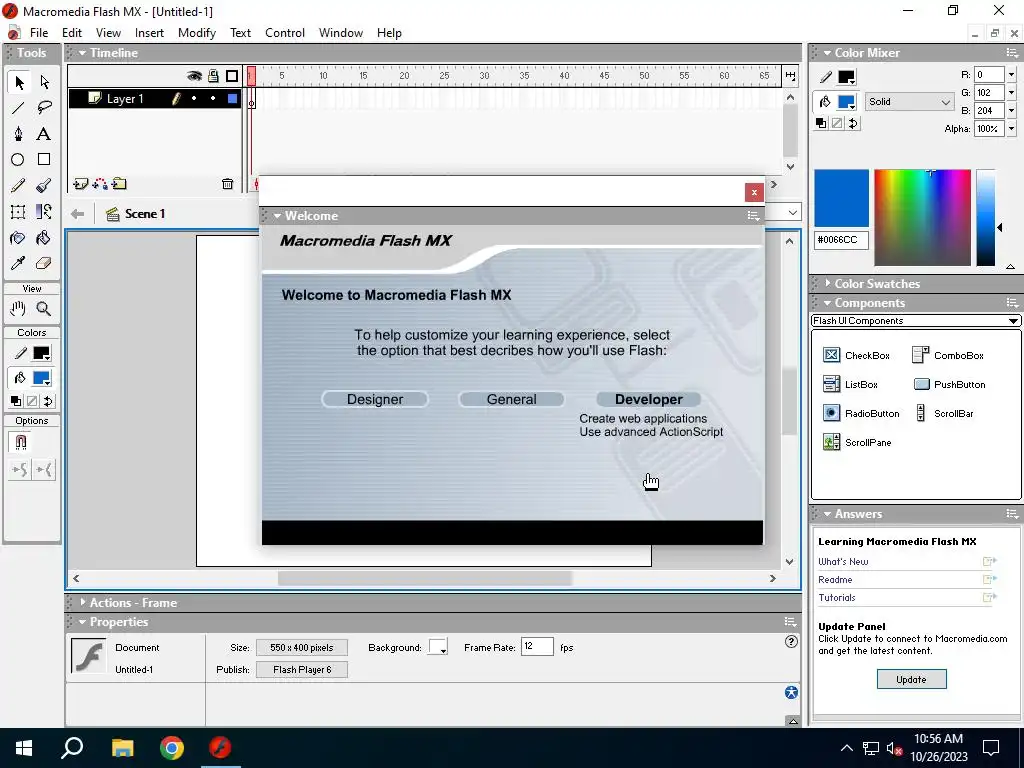Screen dimensions: 1024x768
Task: Open the accessibility panel icon
Action: coord(791,692)
